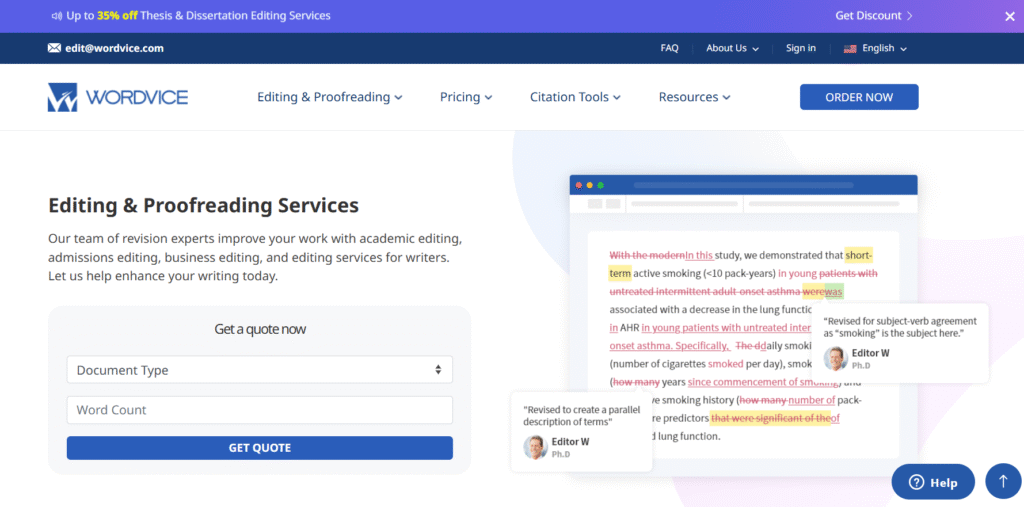Screen dimensions: 1024x507
Task: Click the Editing & Proofreading Services heading
Action: click(x=204, y=205)
